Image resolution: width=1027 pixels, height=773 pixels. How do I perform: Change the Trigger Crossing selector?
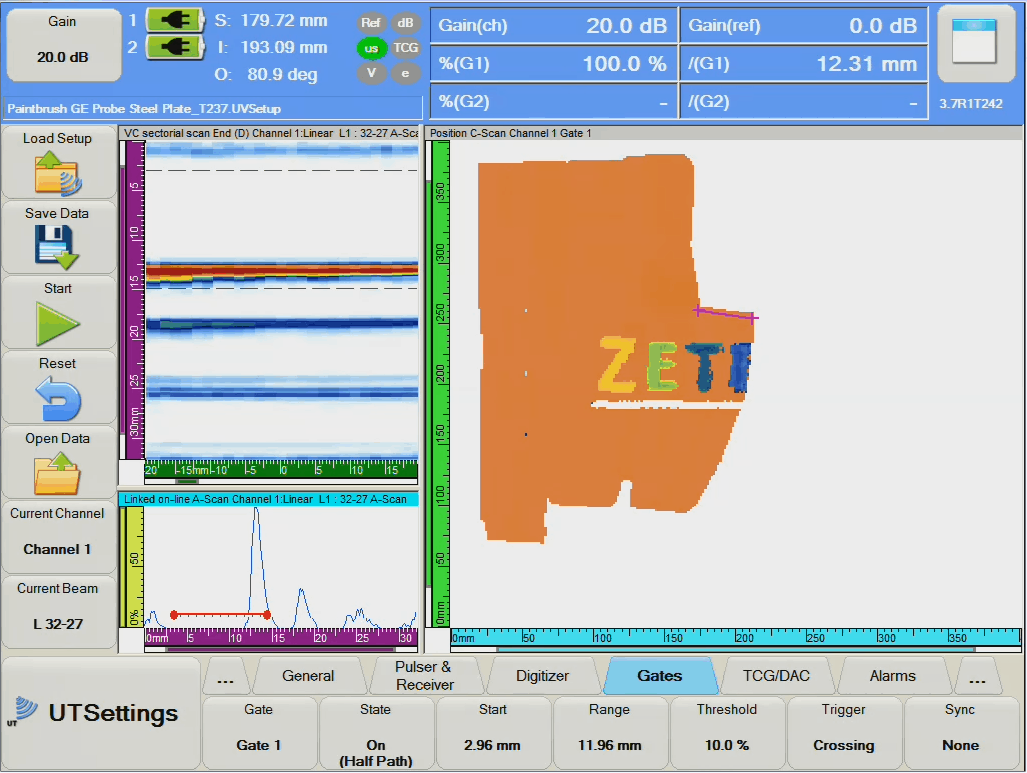843,732
